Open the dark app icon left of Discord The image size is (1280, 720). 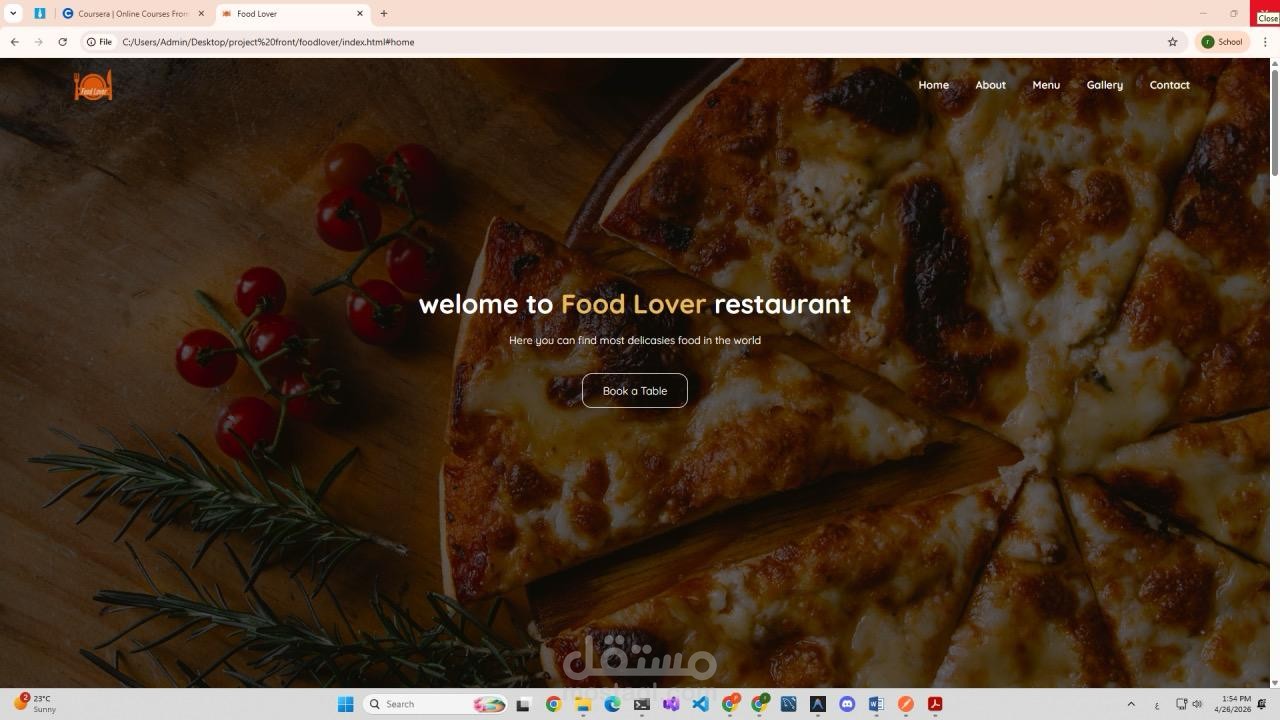tap(818, 704)
